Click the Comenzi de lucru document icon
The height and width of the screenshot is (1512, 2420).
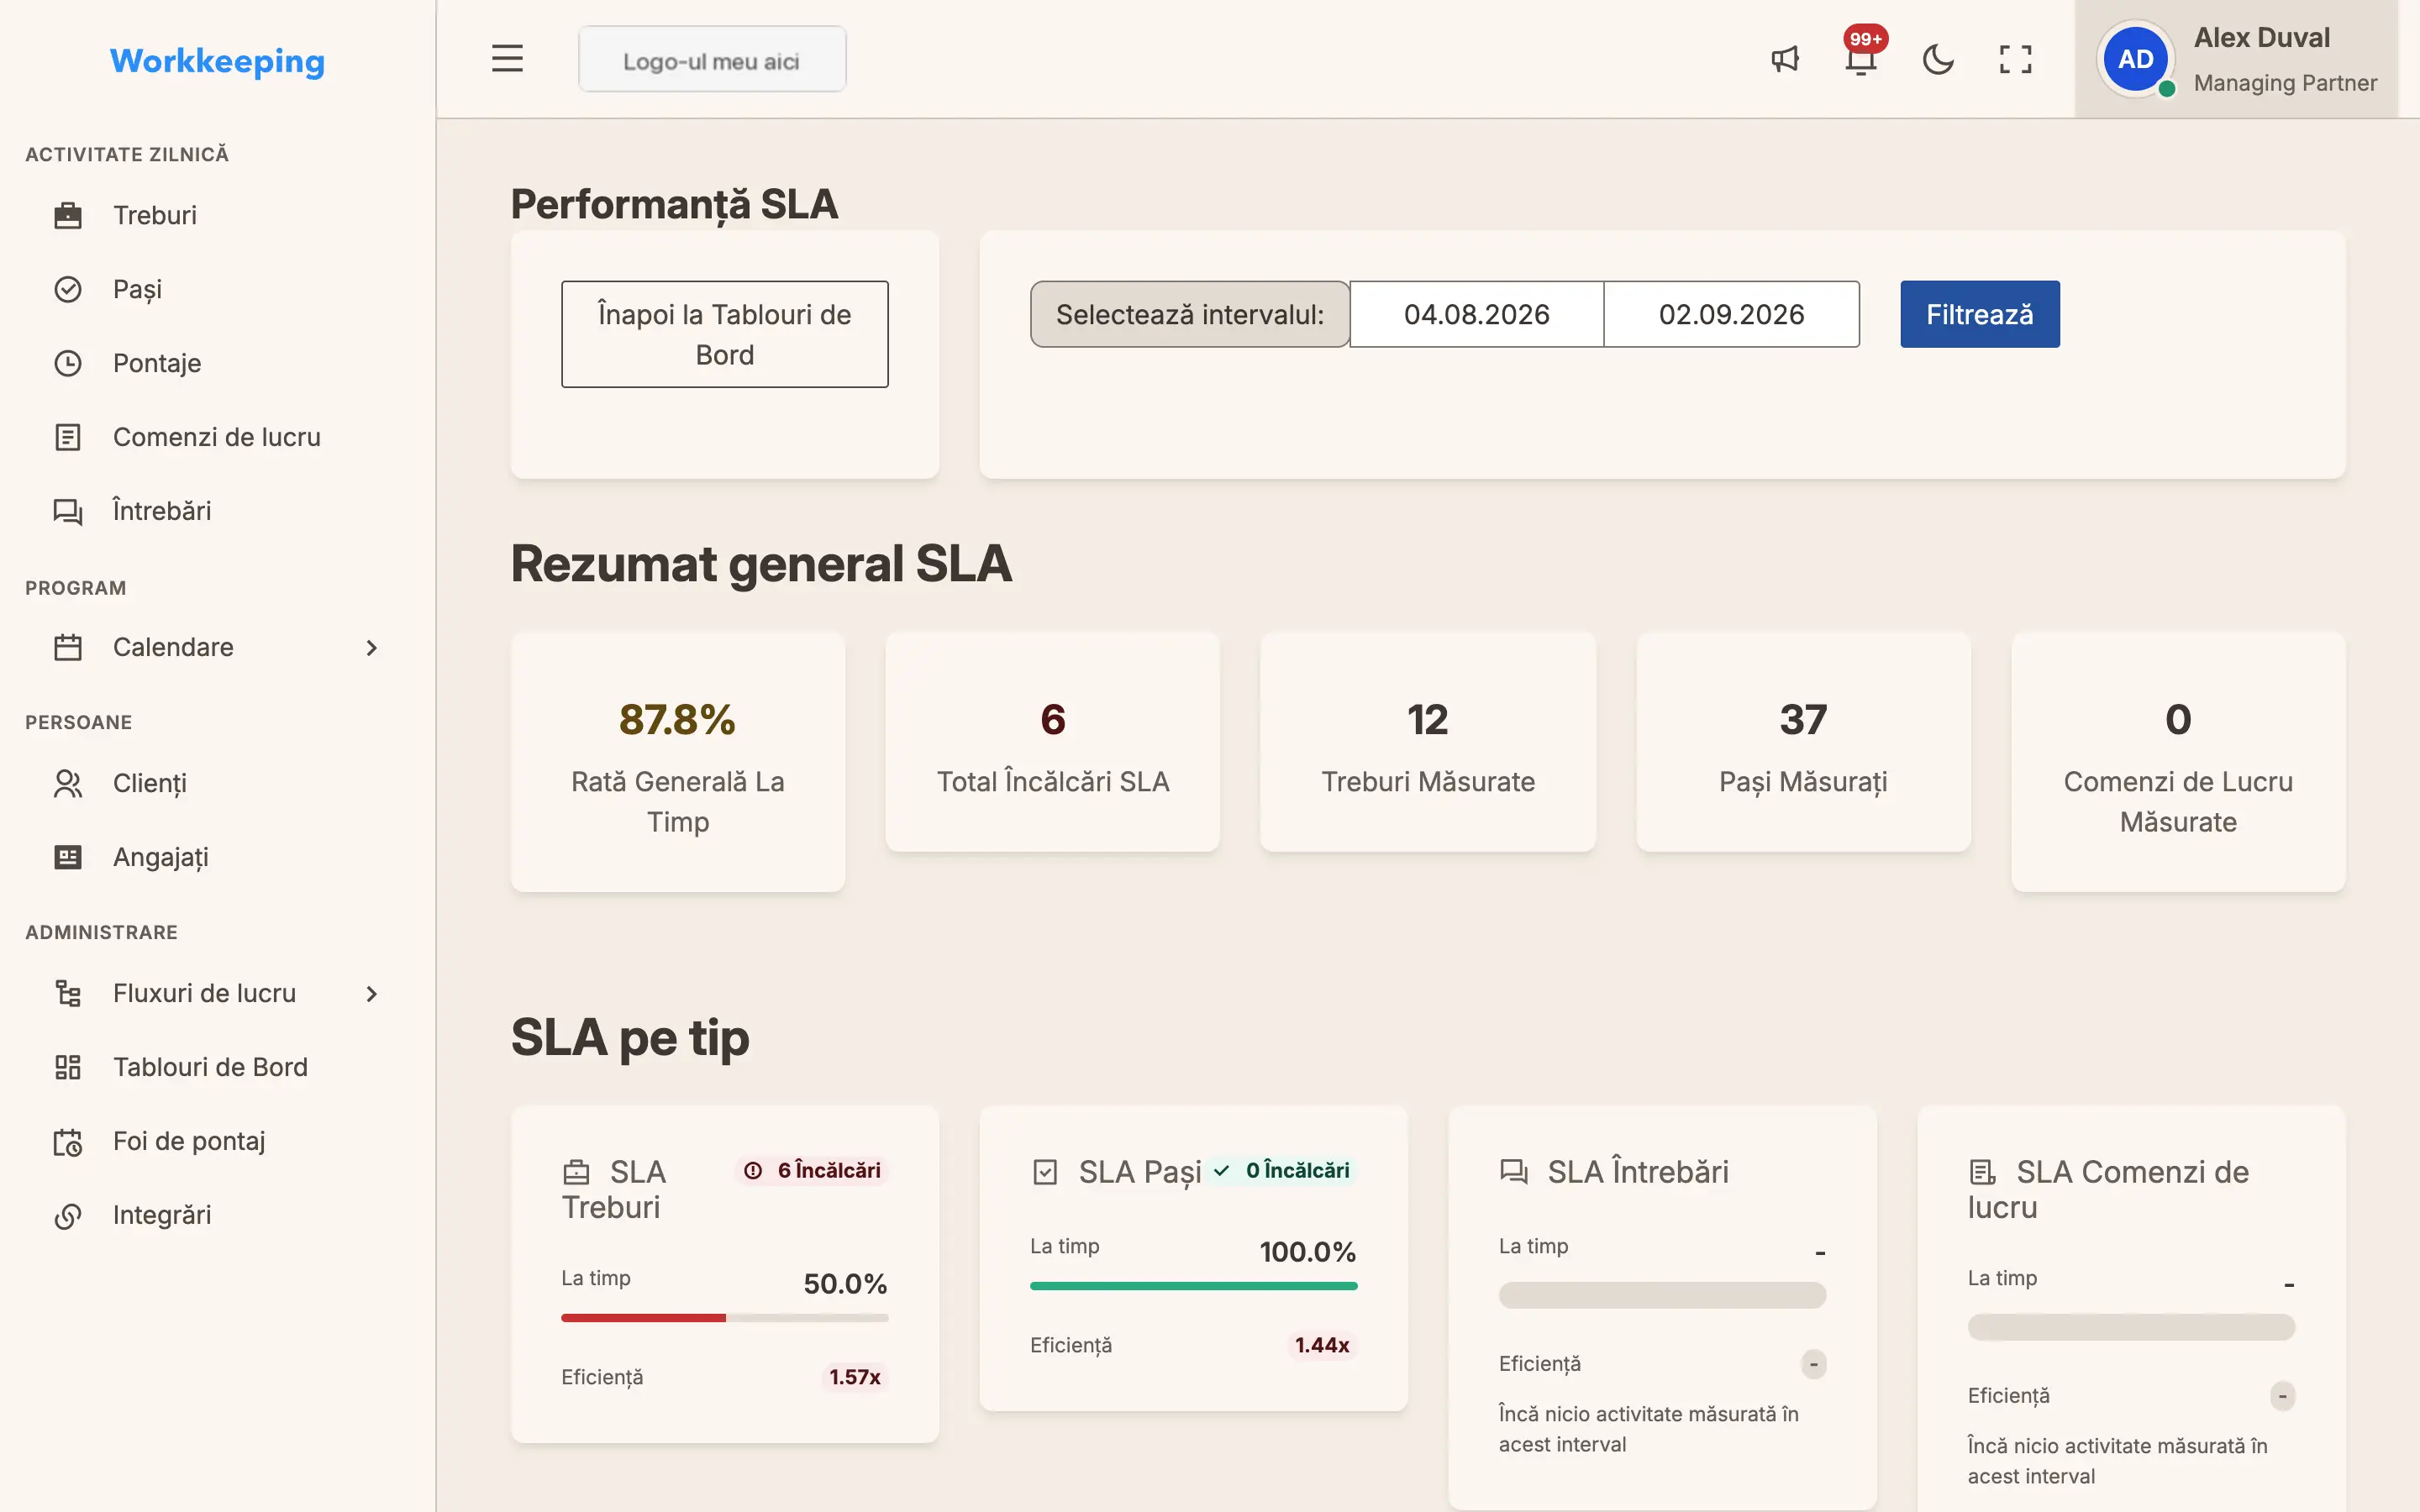(68, 437)
